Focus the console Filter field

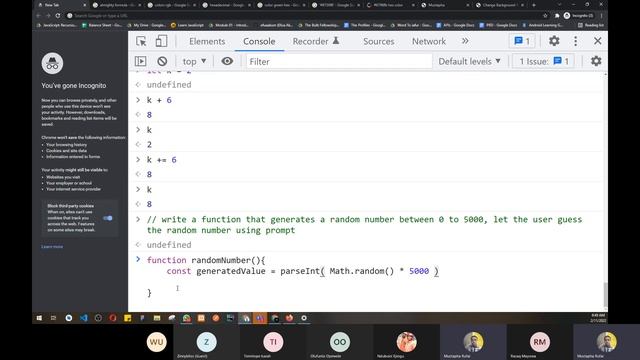tap(339, 62)
